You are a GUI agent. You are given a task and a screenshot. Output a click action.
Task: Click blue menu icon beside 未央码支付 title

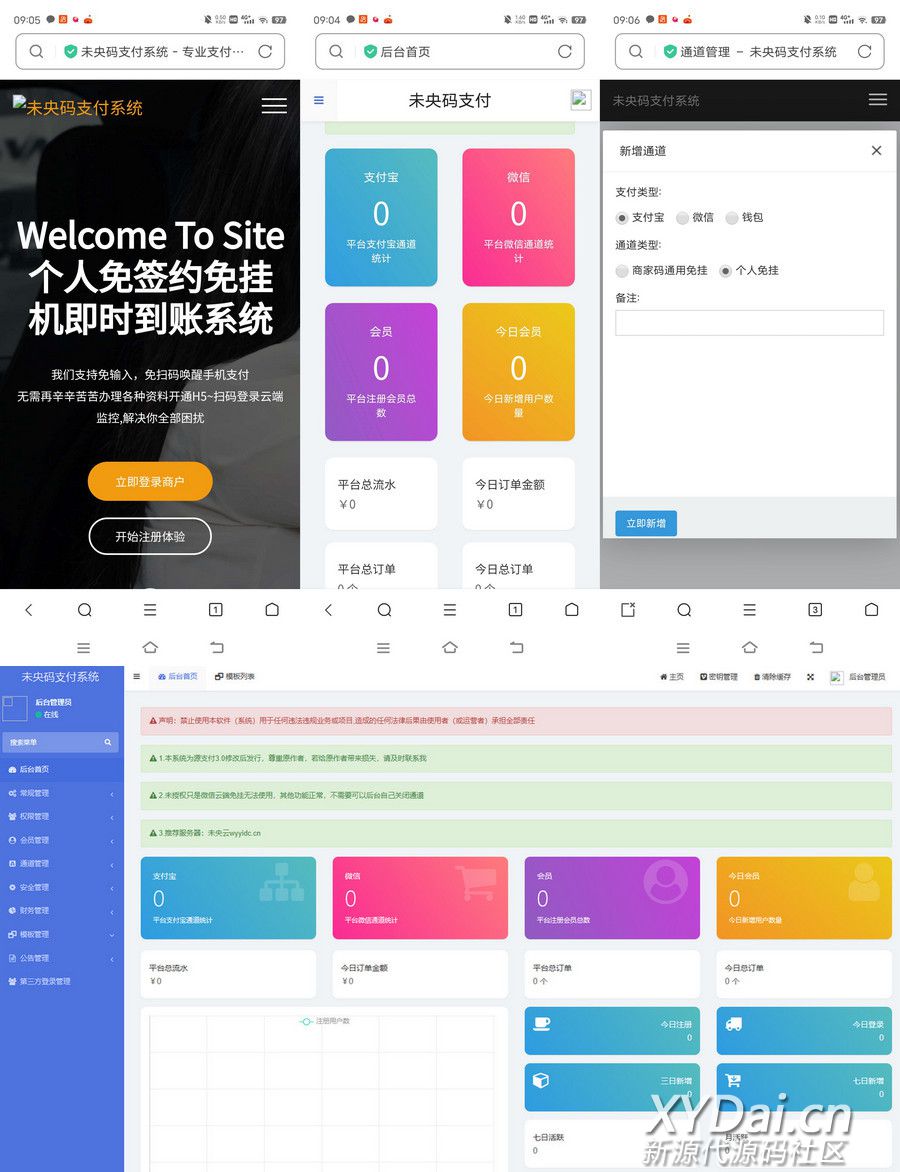319,100
